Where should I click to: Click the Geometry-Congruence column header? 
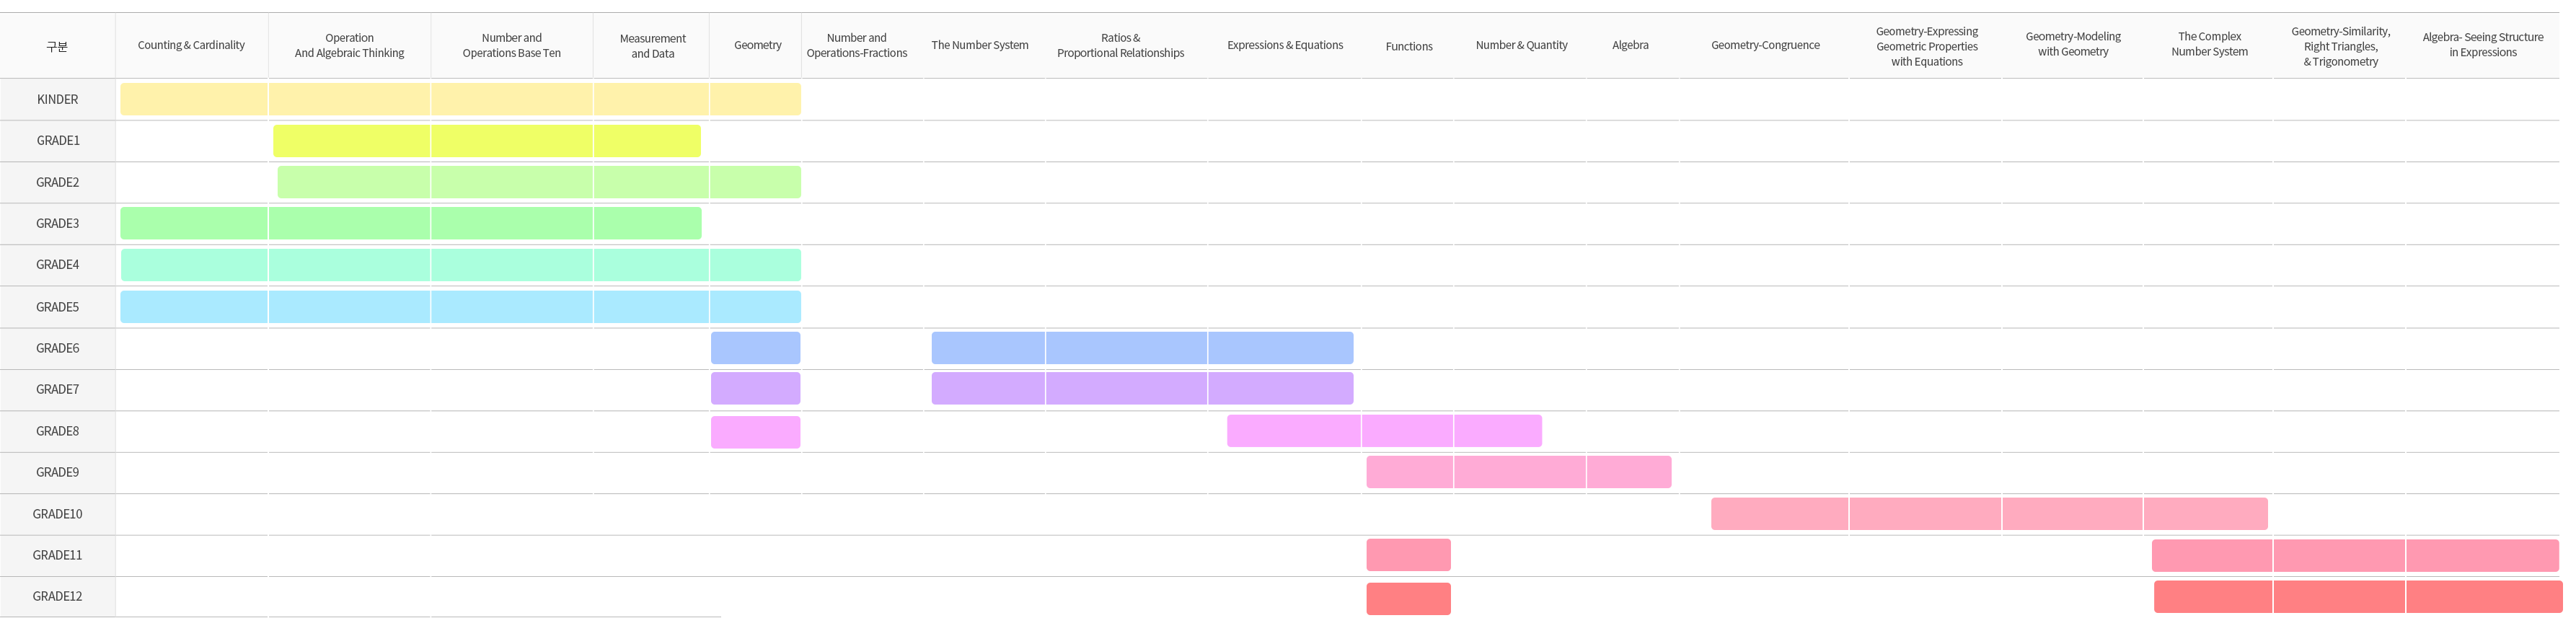(x=1764, y=45)
